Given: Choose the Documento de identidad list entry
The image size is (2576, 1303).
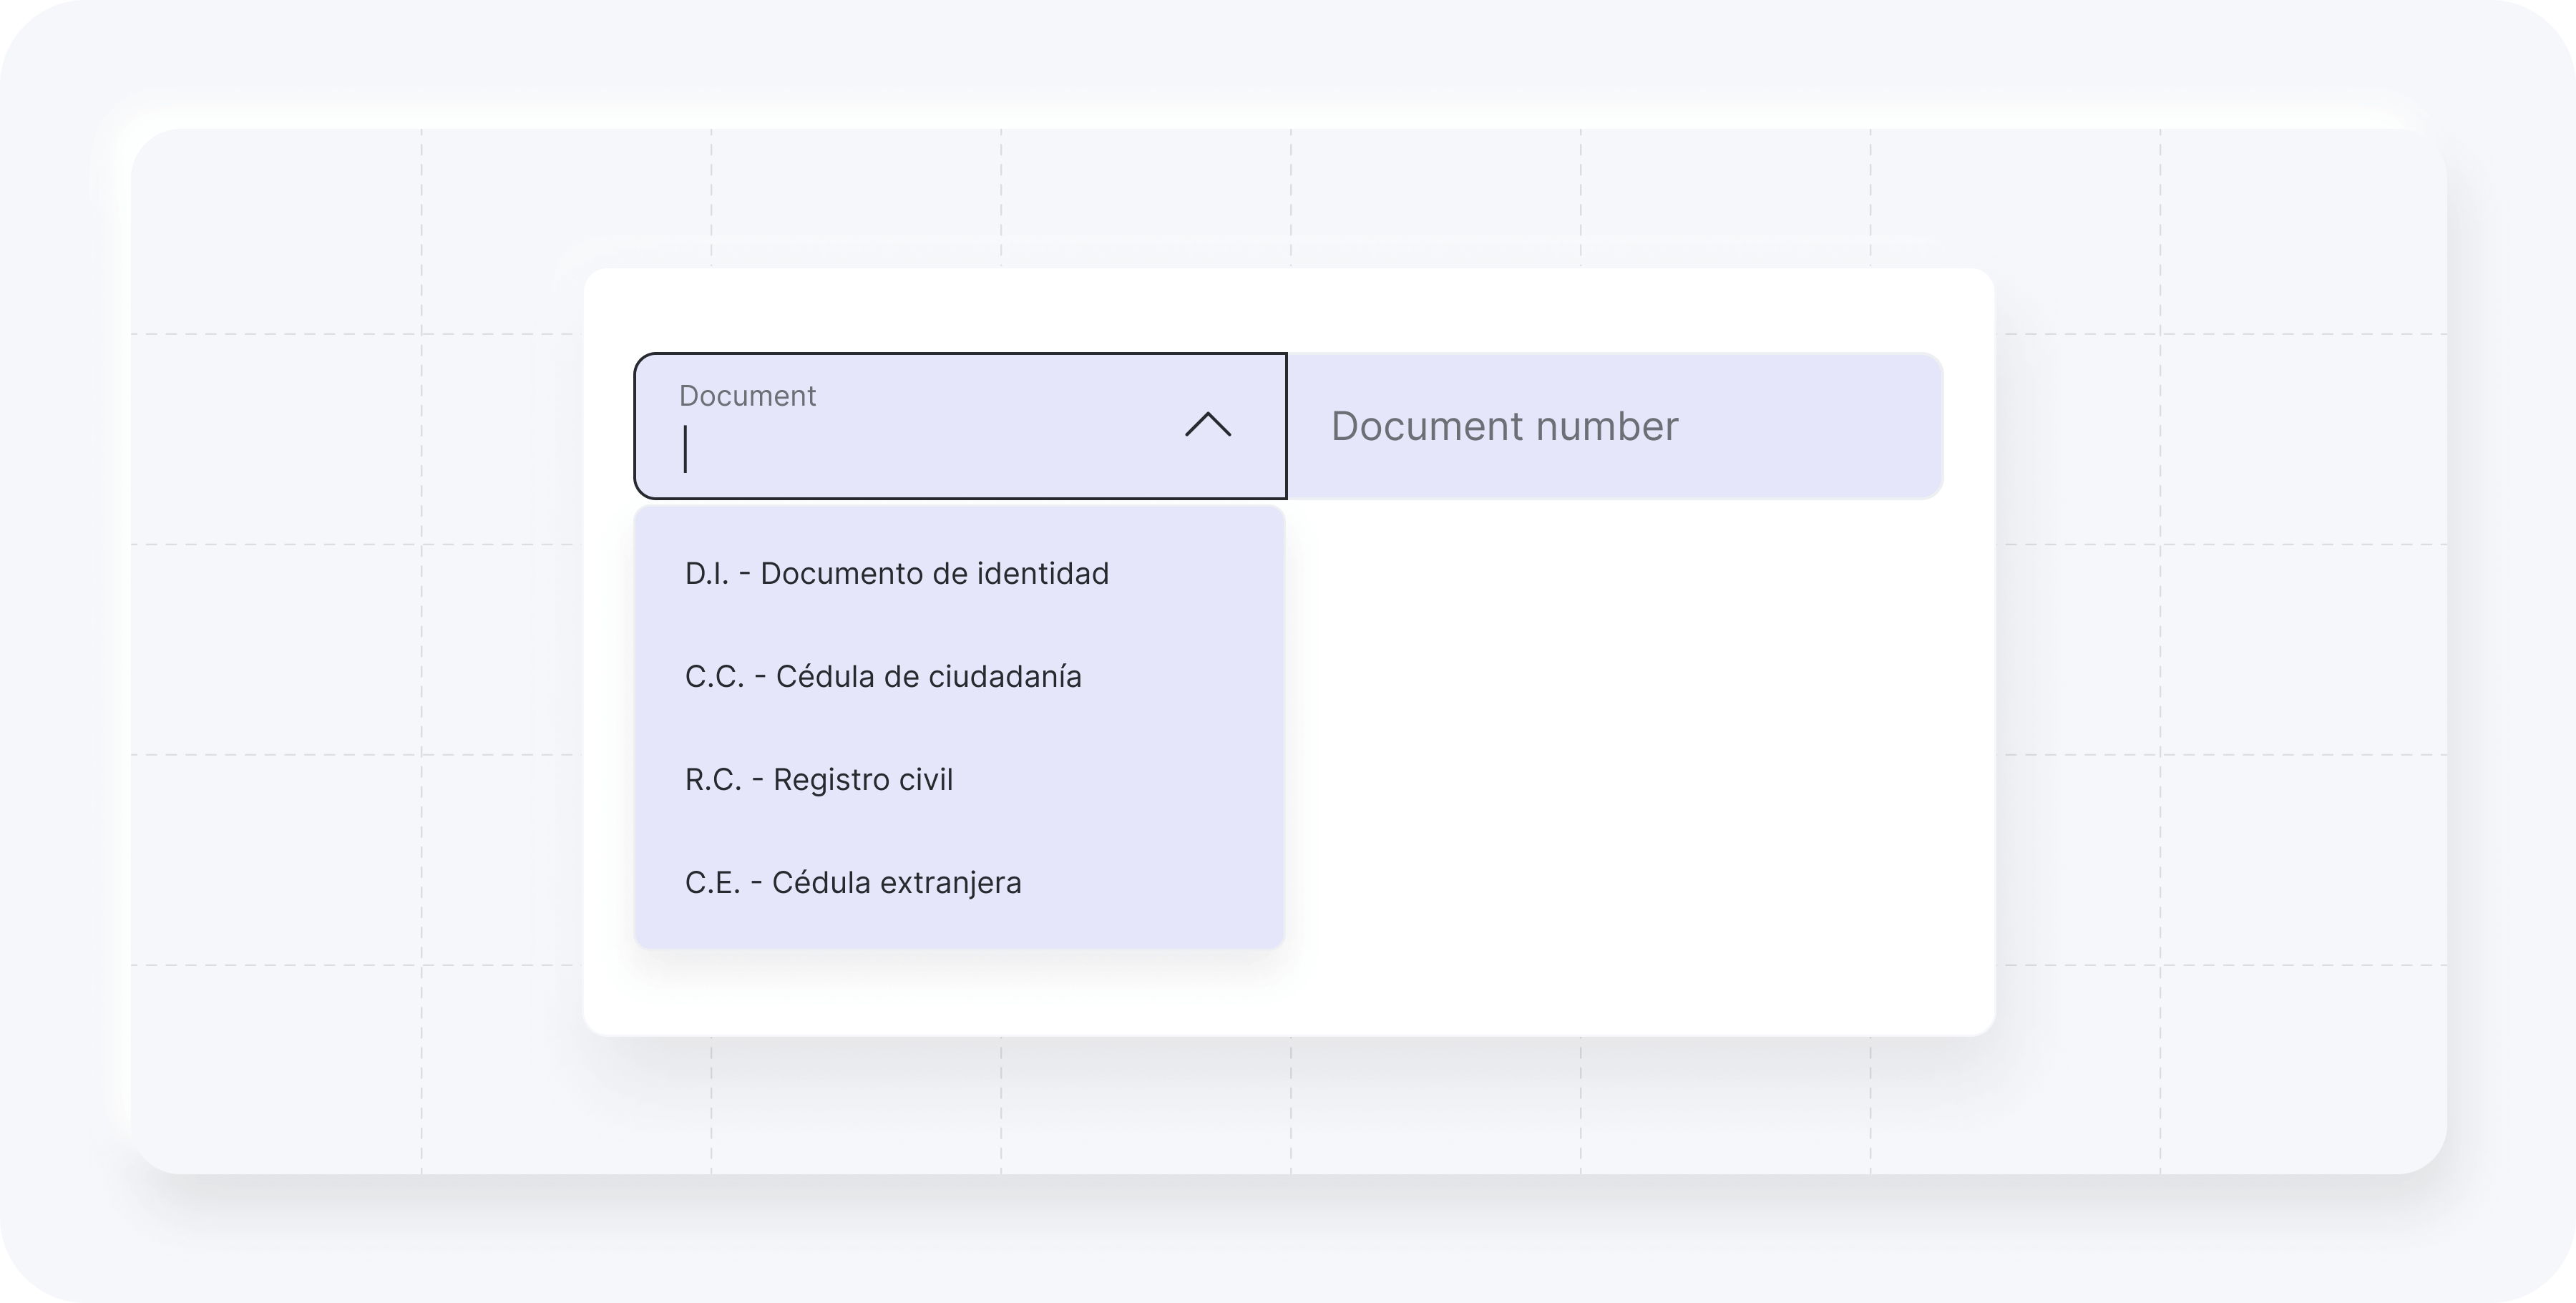Looking at the screenshot, I should click(934, 574).
